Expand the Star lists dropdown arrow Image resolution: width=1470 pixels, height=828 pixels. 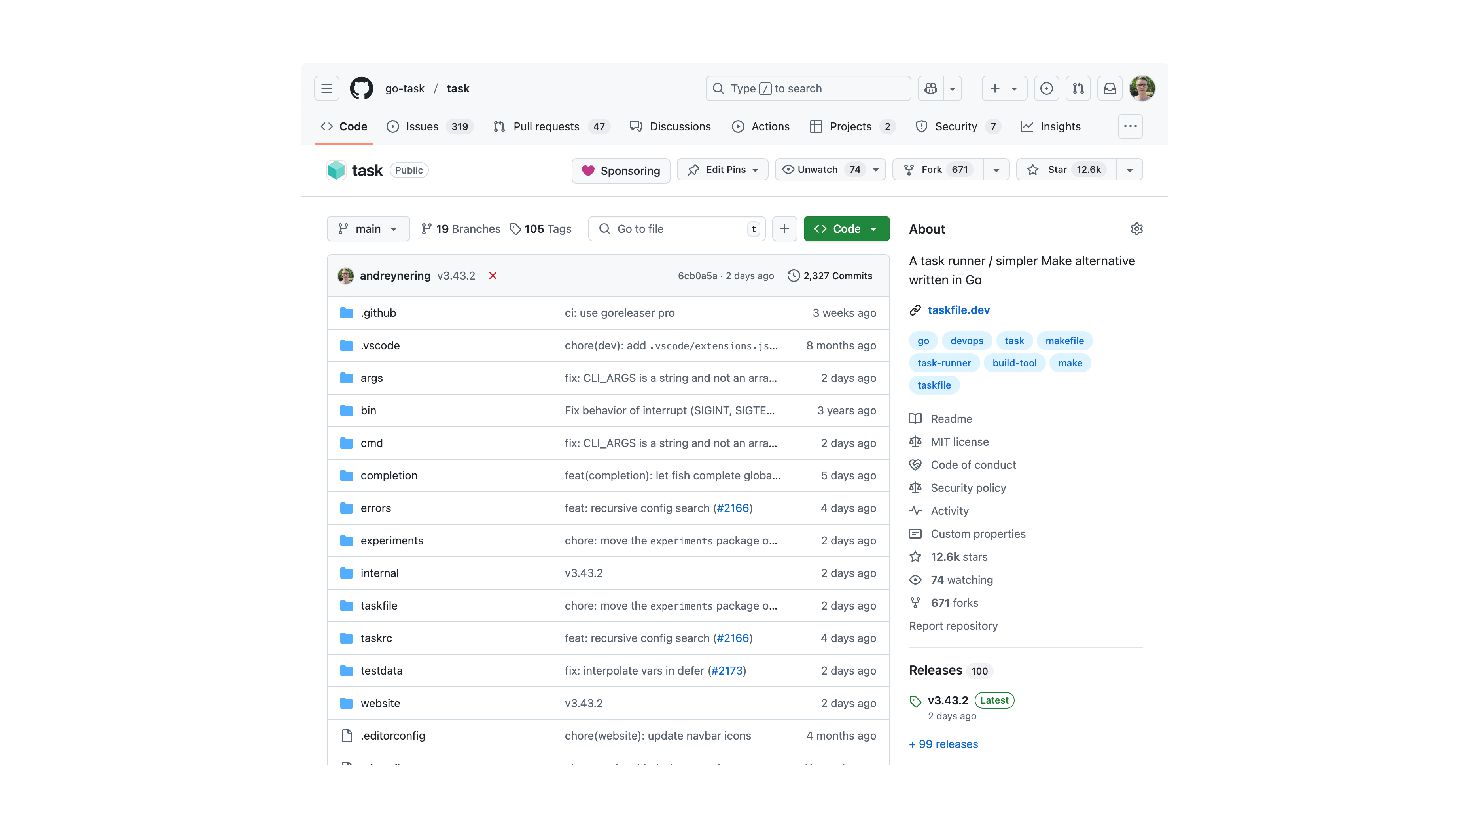pos(1130,170)
